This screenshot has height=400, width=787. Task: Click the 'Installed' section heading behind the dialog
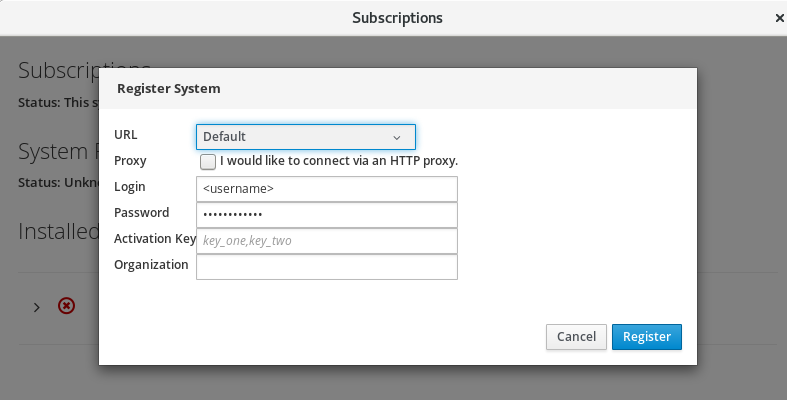57,231
